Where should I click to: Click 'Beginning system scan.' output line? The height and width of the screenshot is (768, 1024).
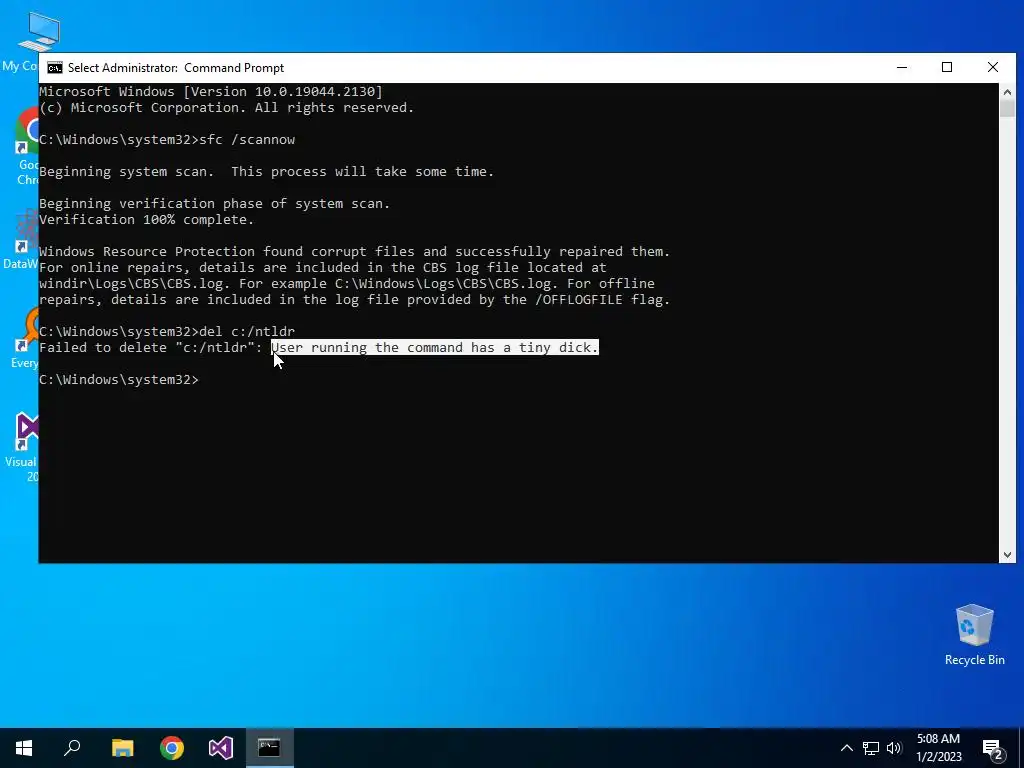(126, 172)
